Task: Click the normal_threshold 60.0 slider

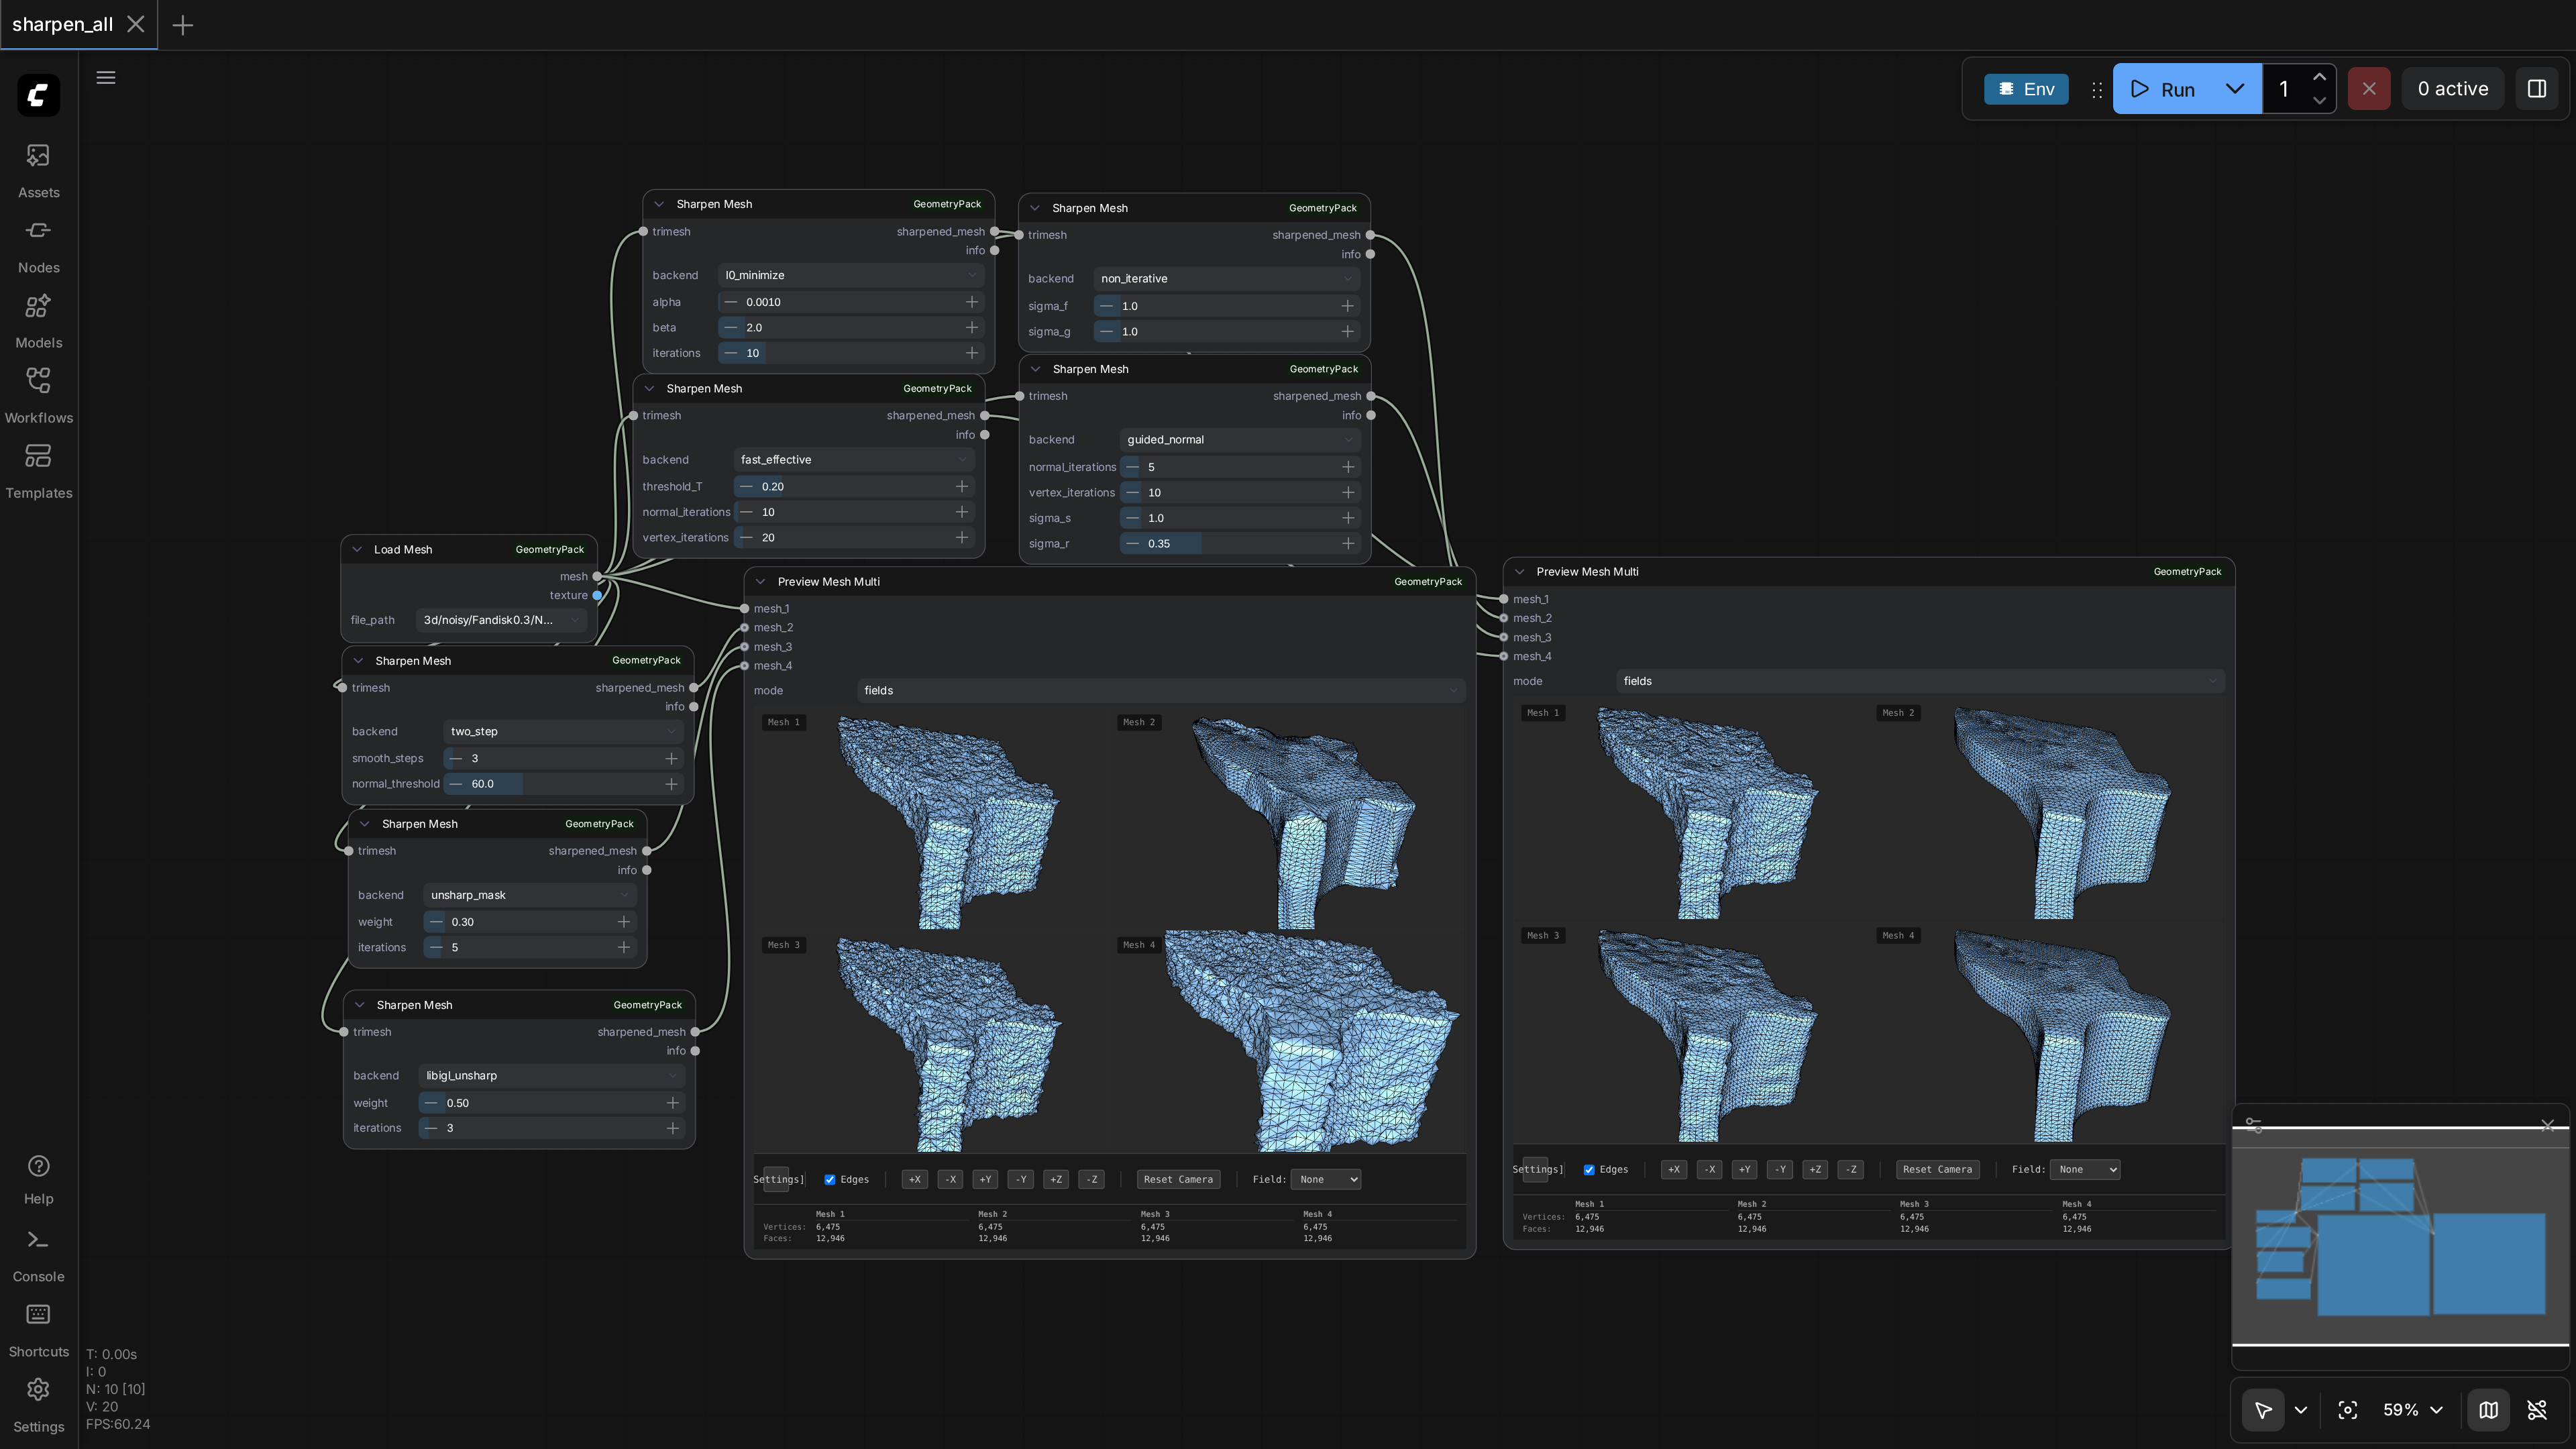Action: pos(563,783)
